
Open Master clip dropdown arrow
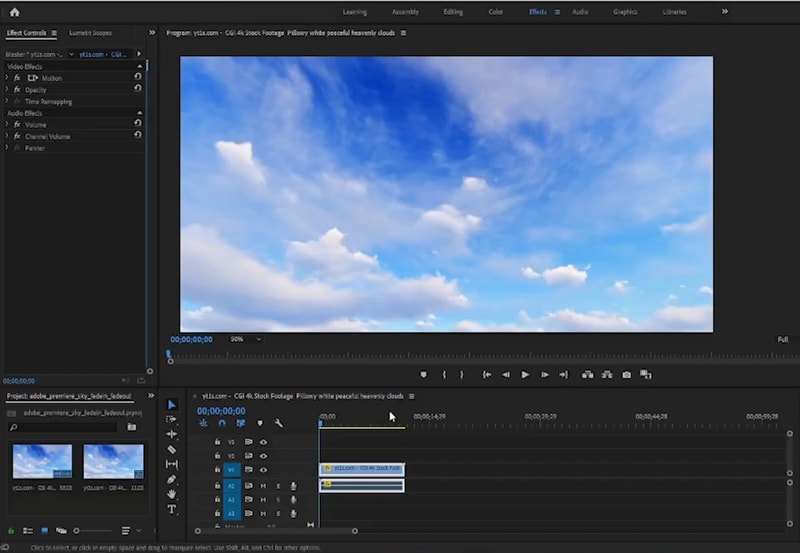click(71, 54)
